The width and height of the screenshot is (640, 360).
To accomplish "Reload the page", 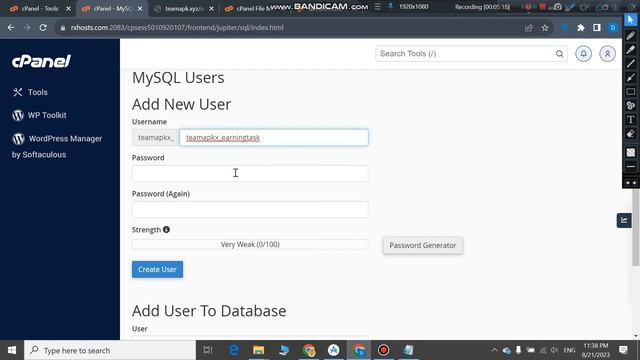I will 43,28.
